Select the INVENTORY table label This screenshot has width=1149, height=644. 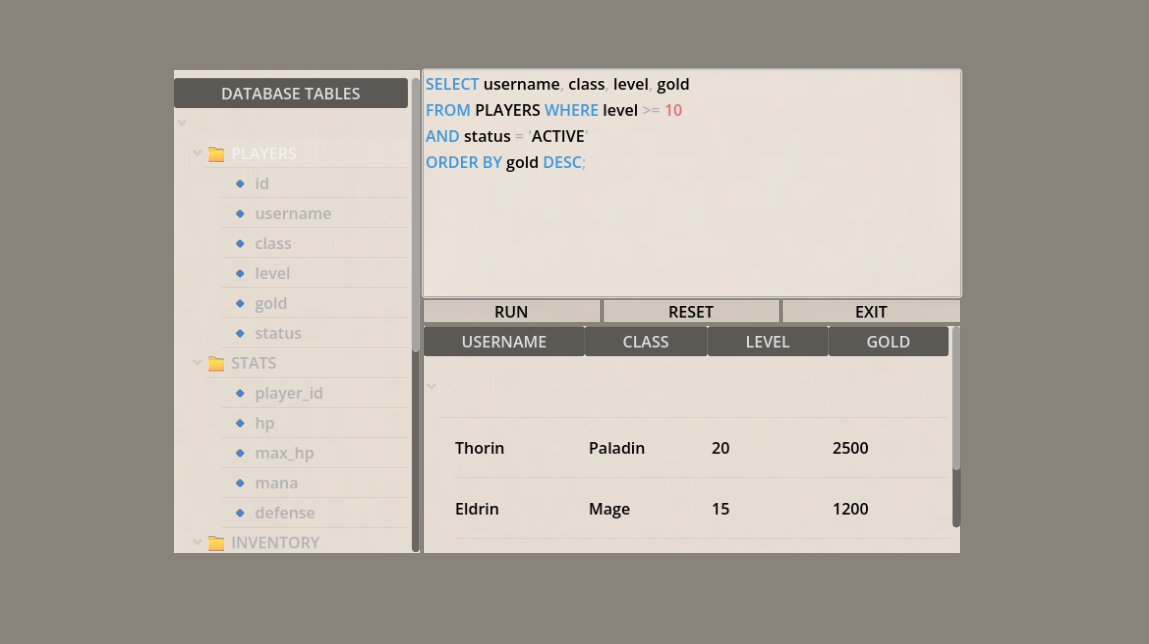tap(276, 543)
